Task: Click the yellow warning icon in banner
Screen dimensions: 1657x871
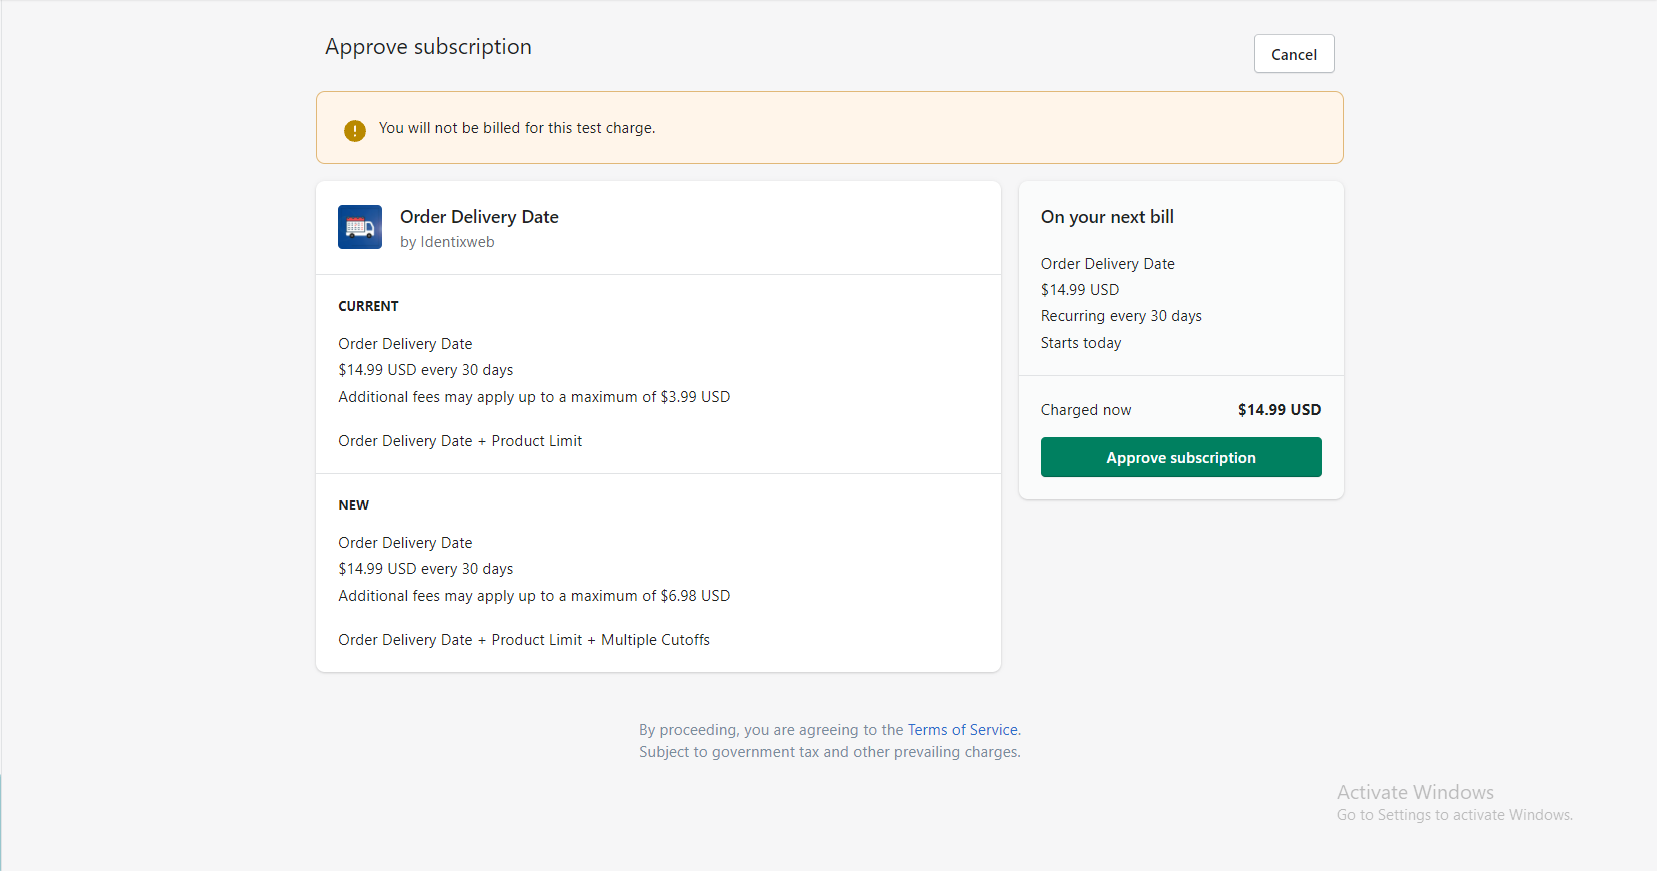Action: point(355,130)
